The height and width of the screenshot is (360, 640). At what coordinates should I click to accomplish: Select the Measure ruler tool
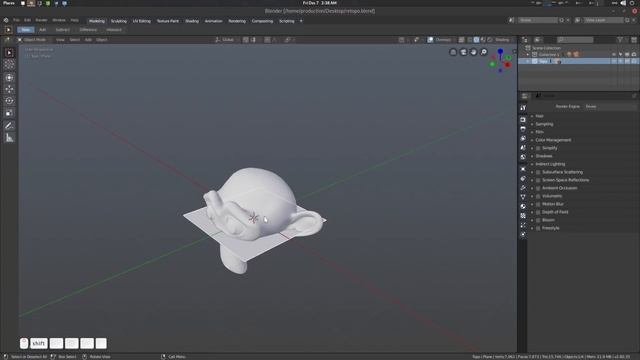[x=9, y=138]
